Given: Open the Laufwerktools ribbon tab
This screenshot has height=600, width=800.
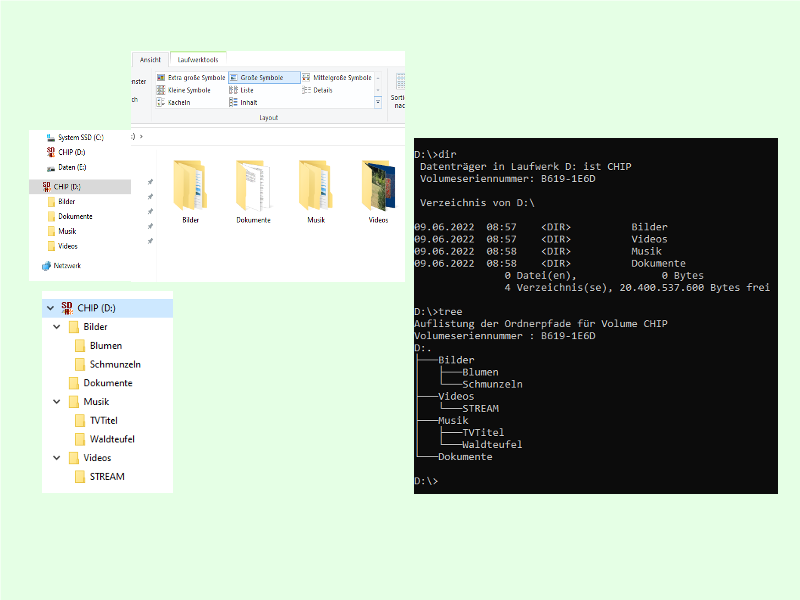Looking at the screenshot, I should (x=198, y=60).
